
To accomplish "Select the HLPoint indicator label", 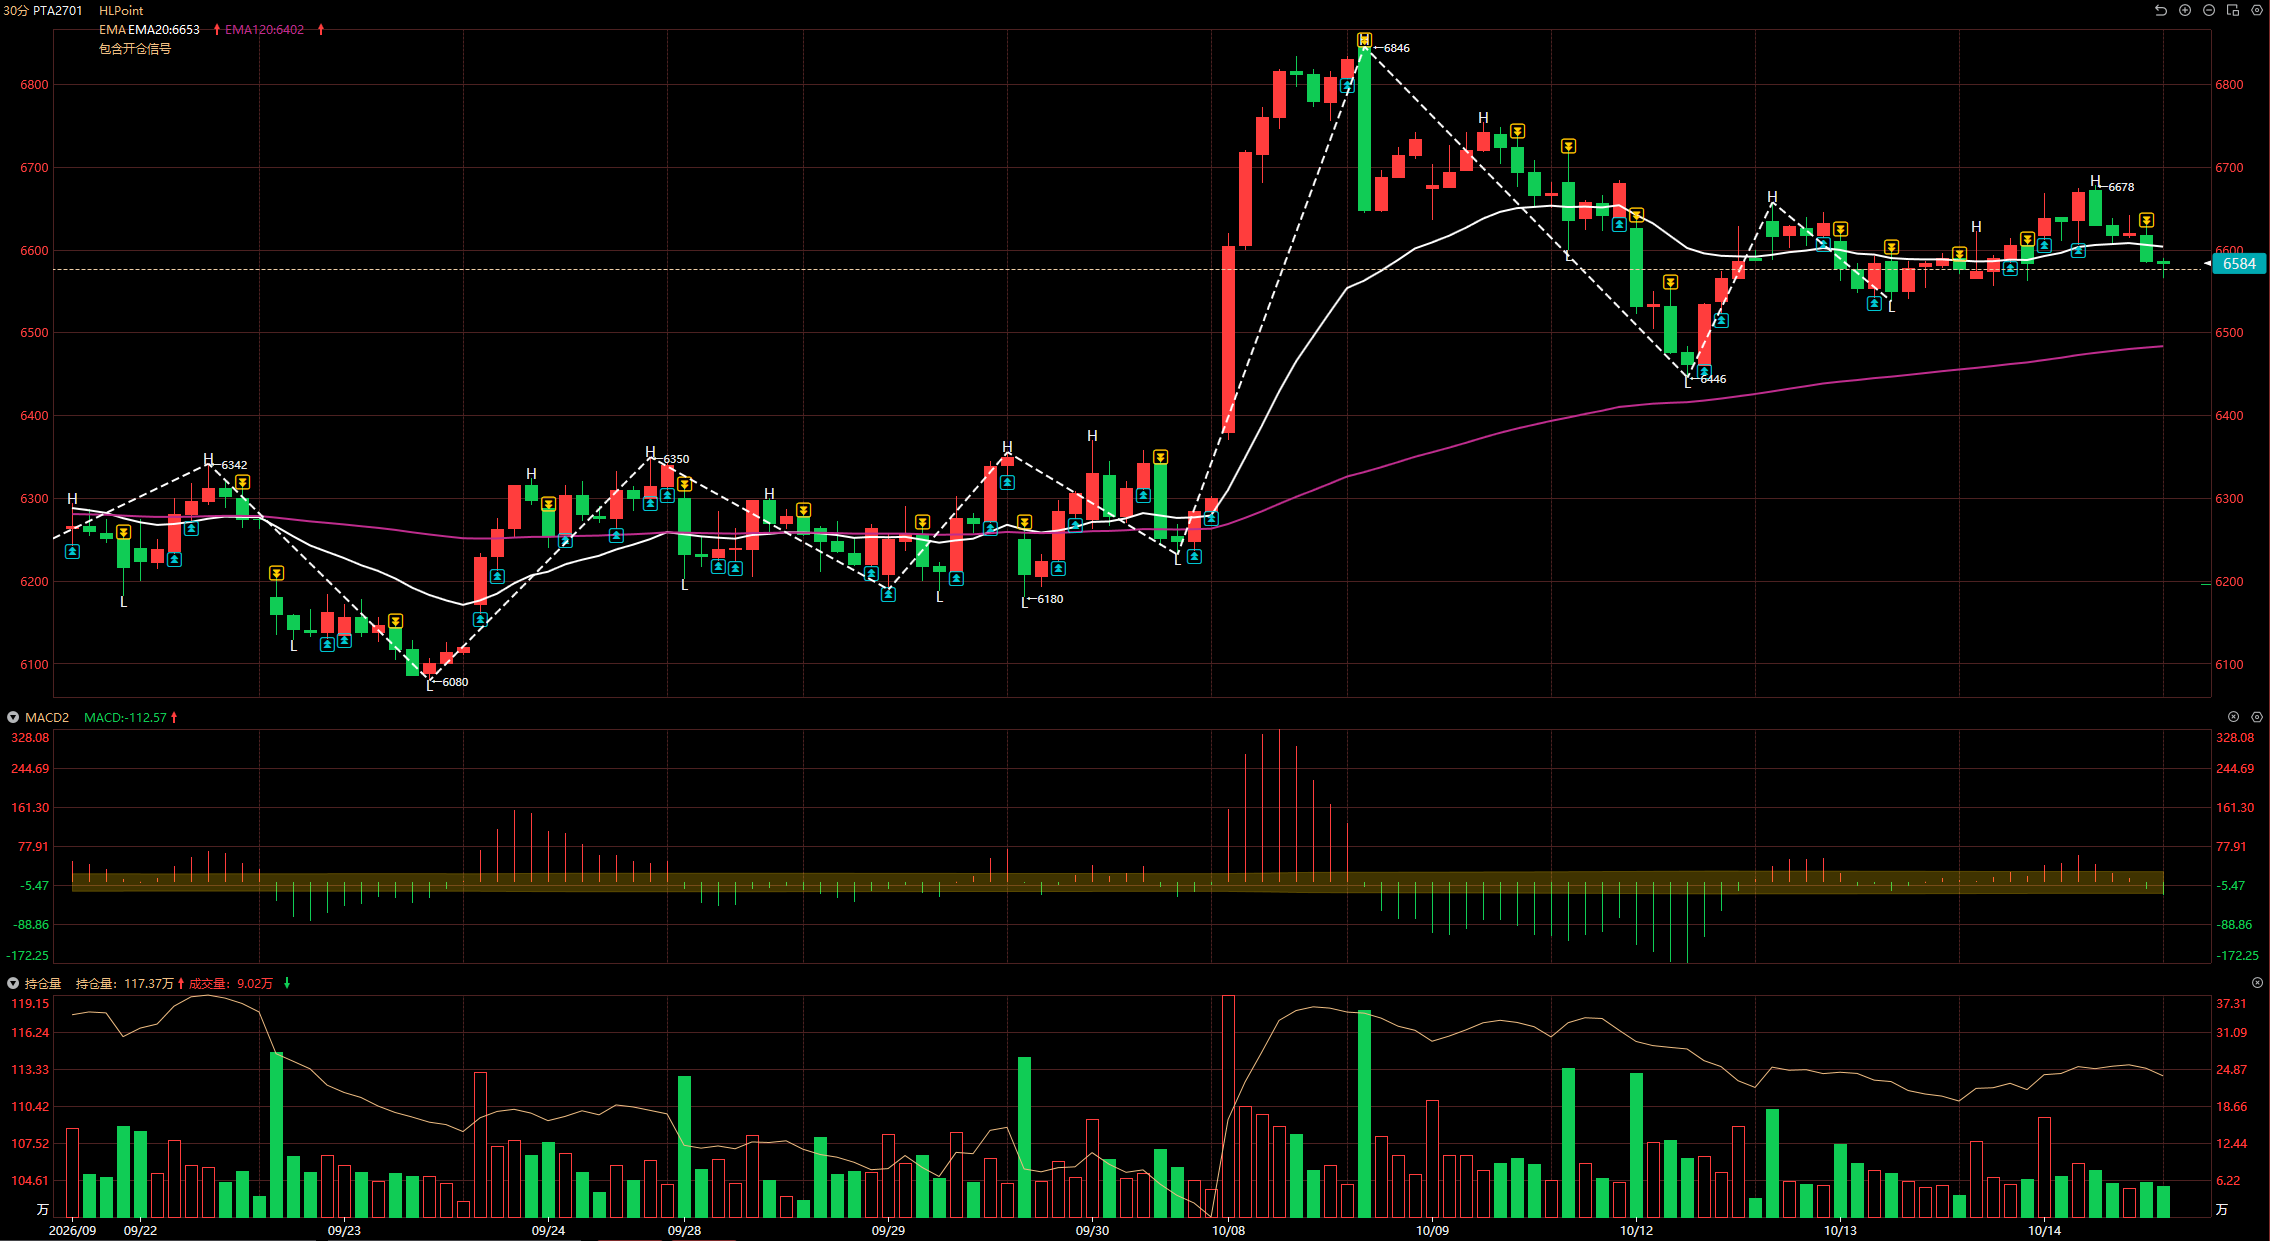I will (121, 10).
